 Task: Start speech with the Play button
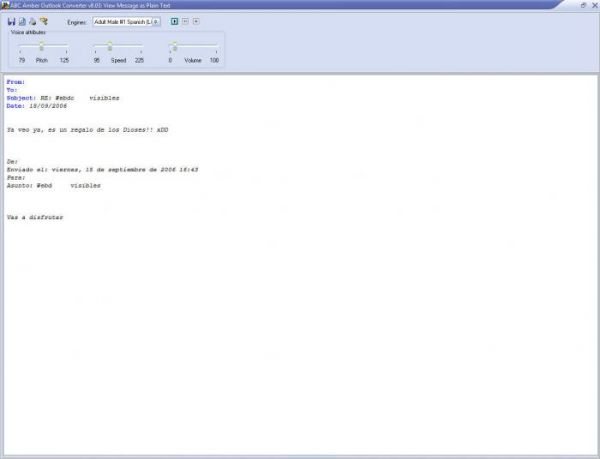point(174,21)
